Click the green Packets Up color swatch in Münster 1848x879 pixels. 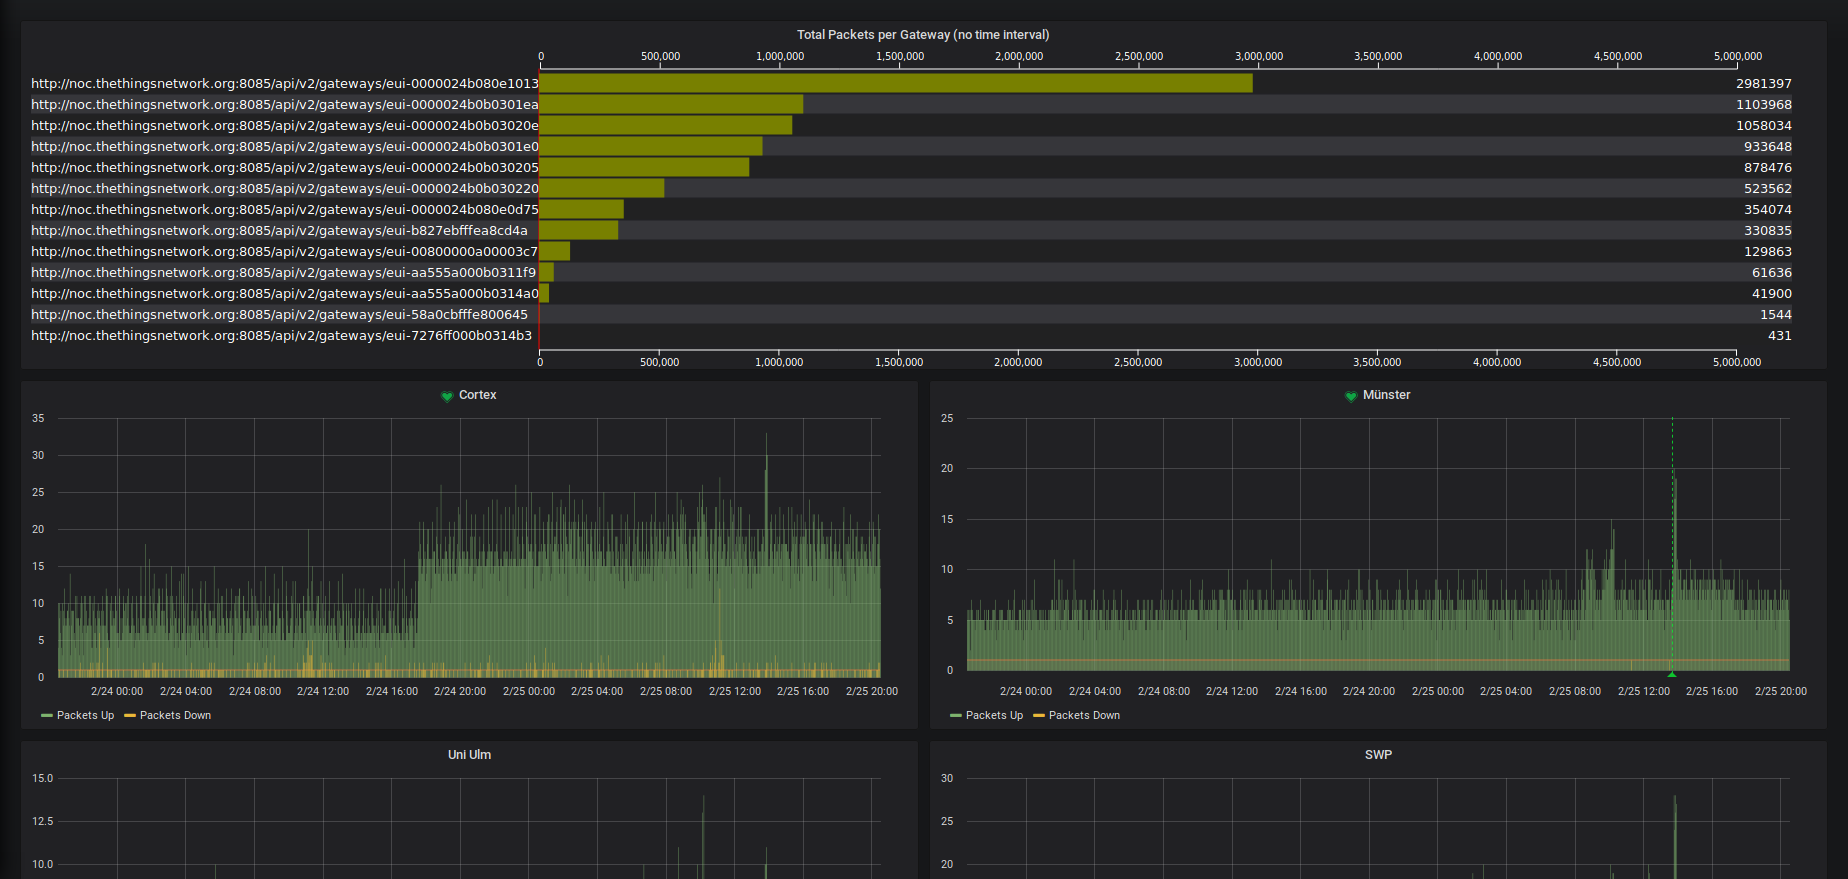coord(956,716)
